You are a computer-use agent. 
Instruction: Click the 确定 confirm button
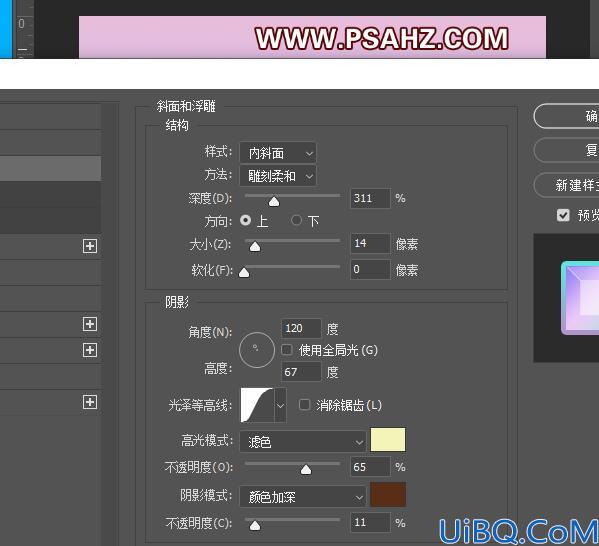point(566,116)
